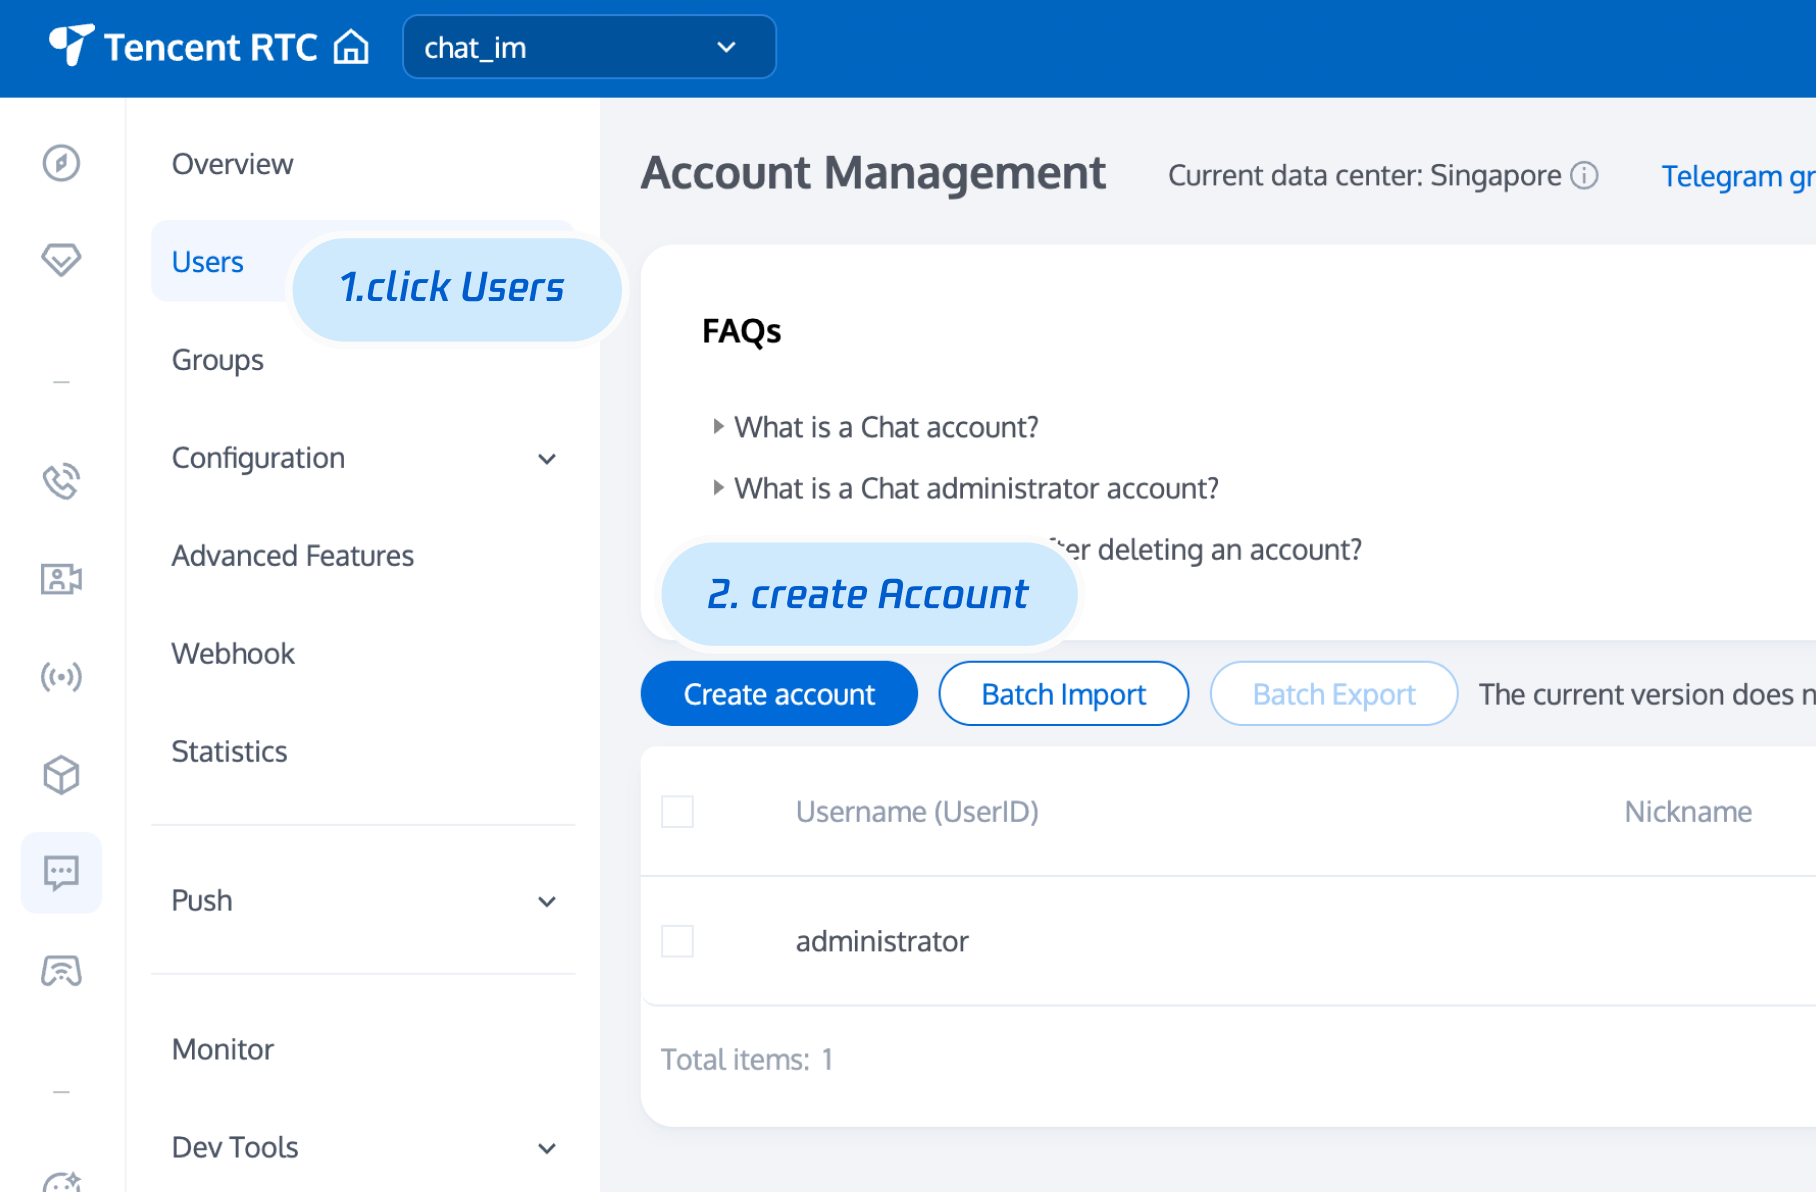1816x1192 pixels.
Task: Click the 3D cube icon in sidebar
Action: (x=61, y=775)
